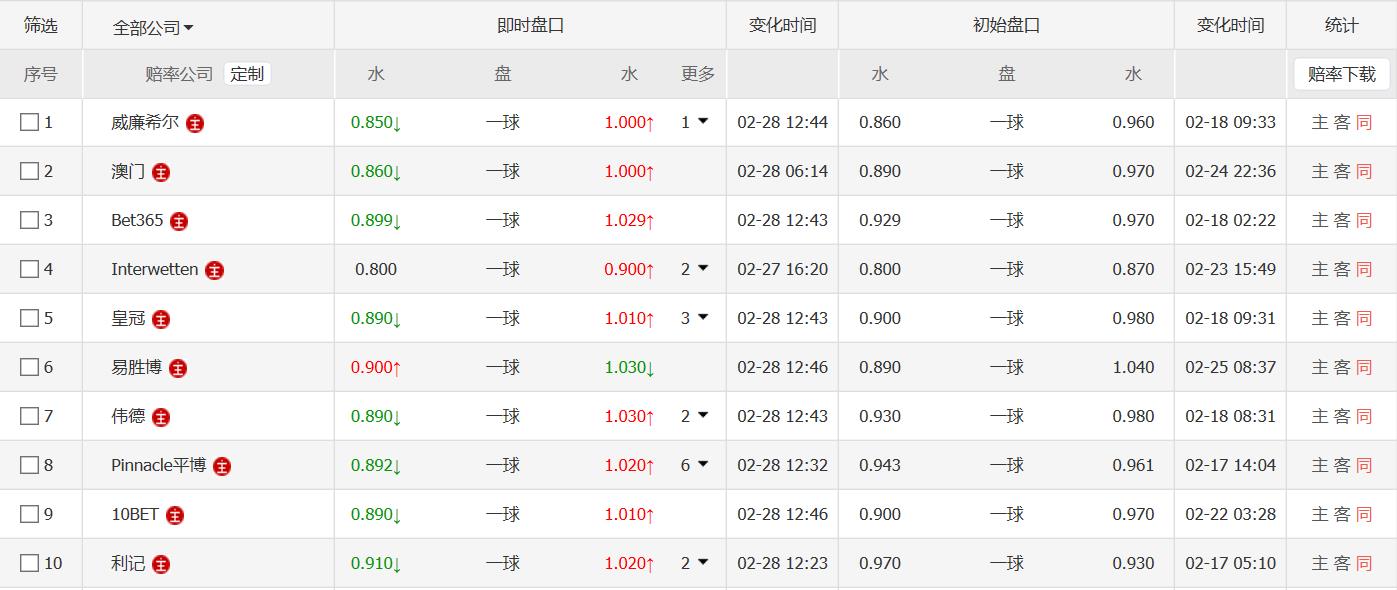Tick the checkbox for row 1 威廉希尔
Screen dimensions: 1397x590
[29, 122]
